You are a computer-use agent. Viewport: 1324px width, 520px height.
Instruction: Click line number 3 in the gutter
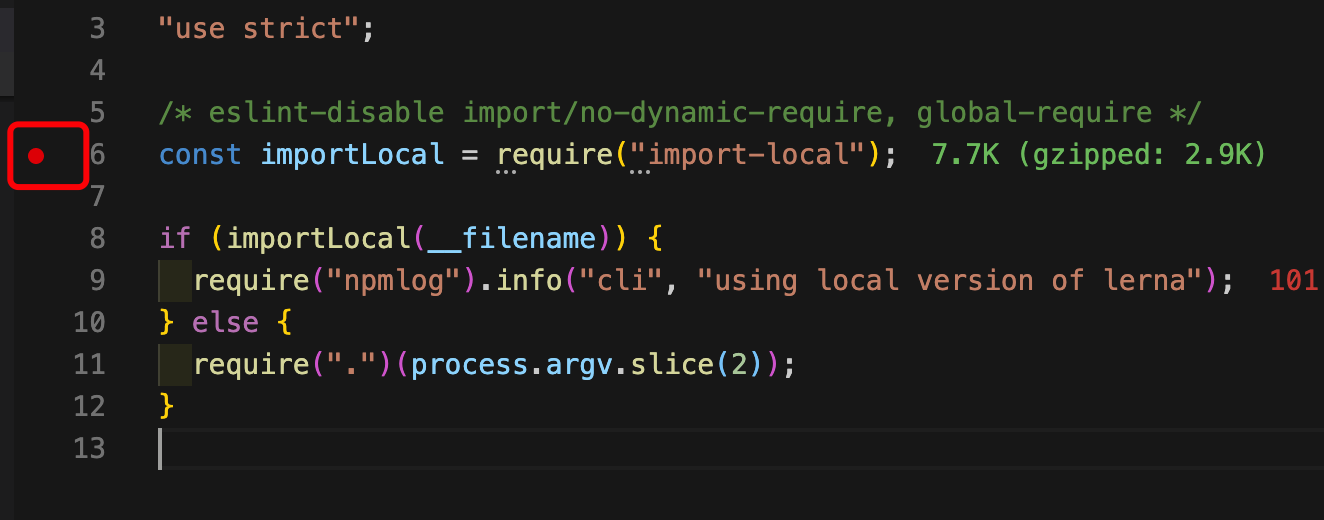[x=96, y=28]
